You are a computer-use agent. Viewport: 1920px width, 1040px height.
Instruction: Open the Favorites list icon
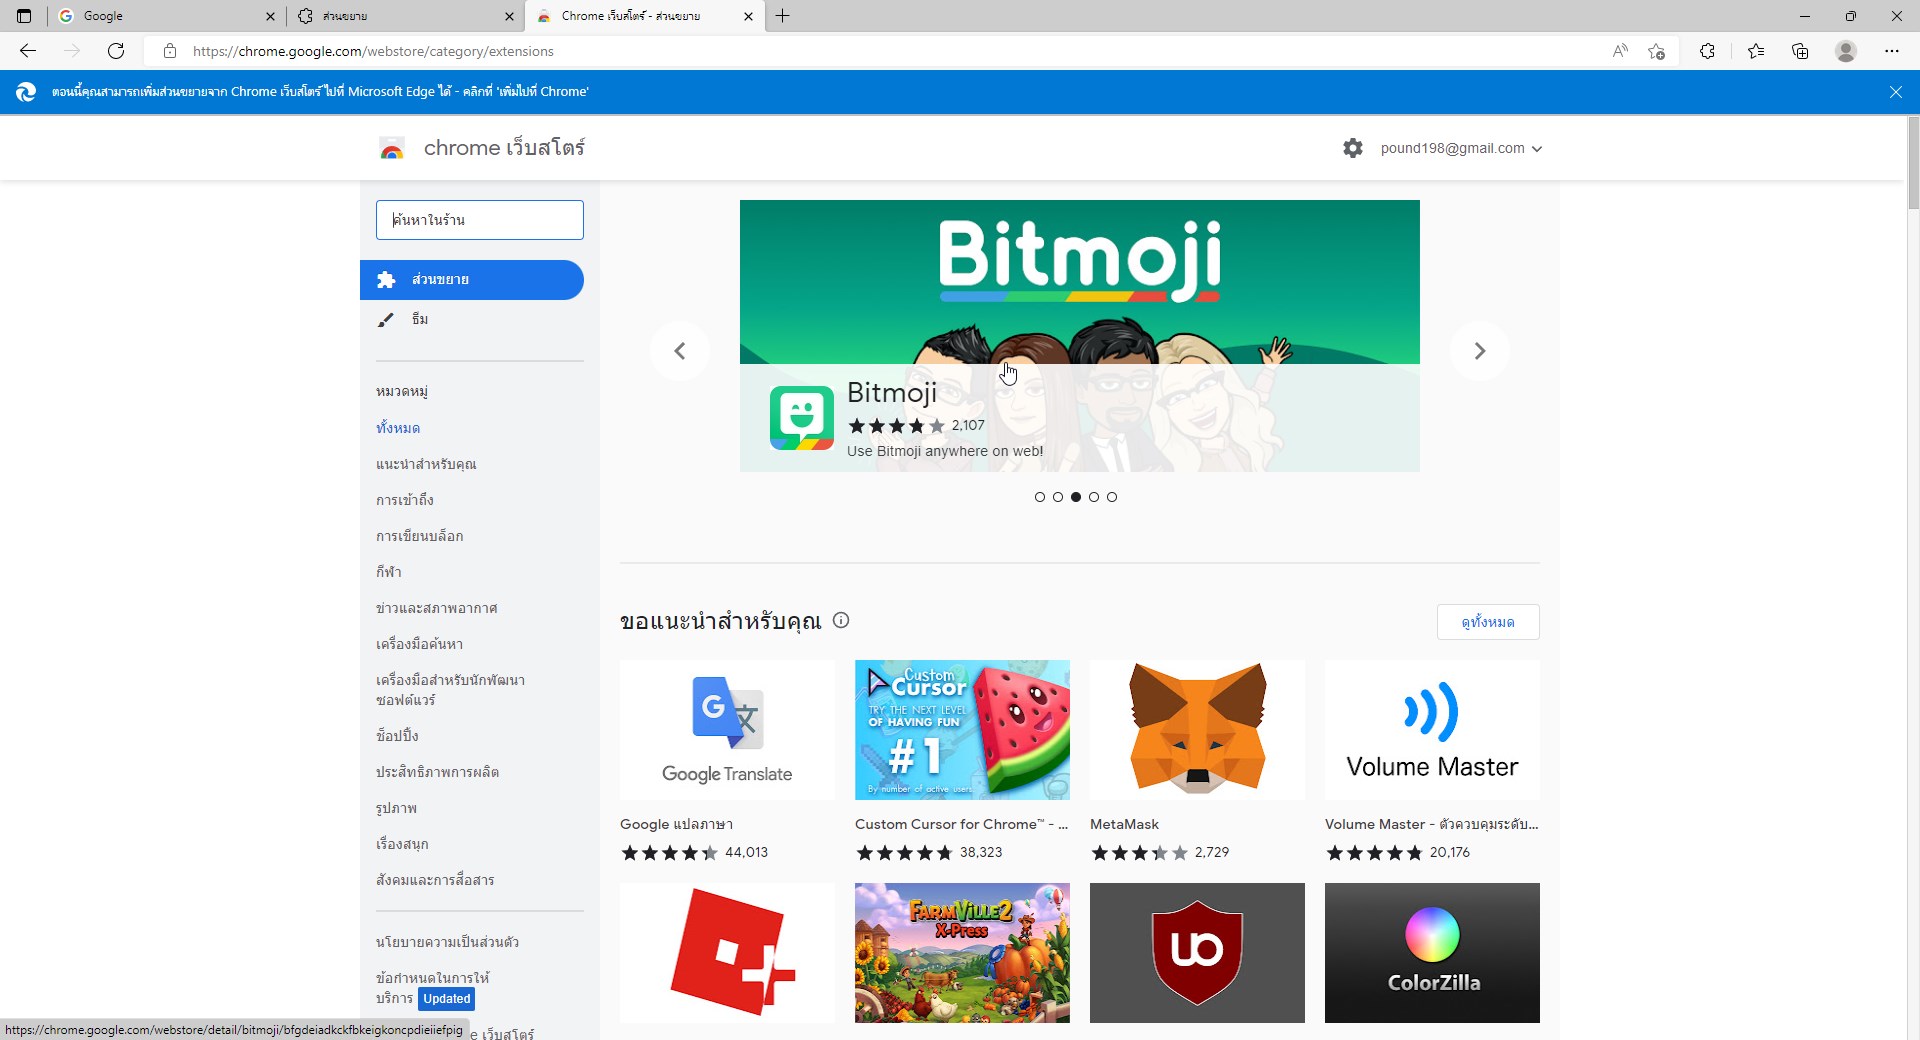tap(1756, 51)
